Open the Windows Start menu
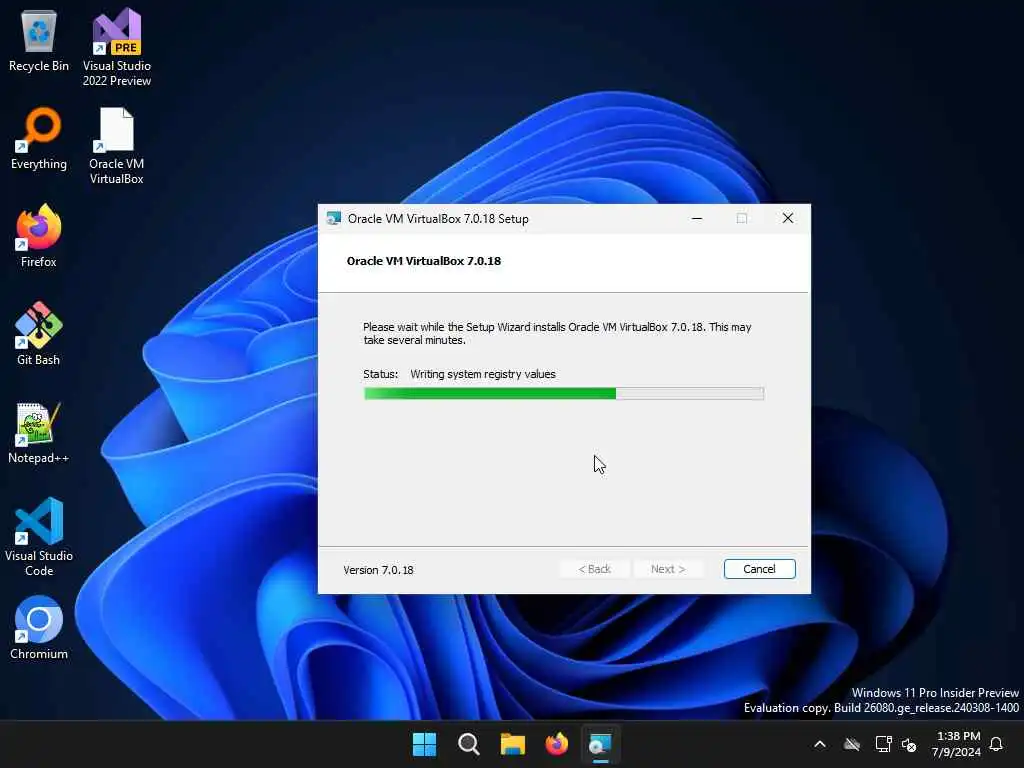 (x=424, y=744)
